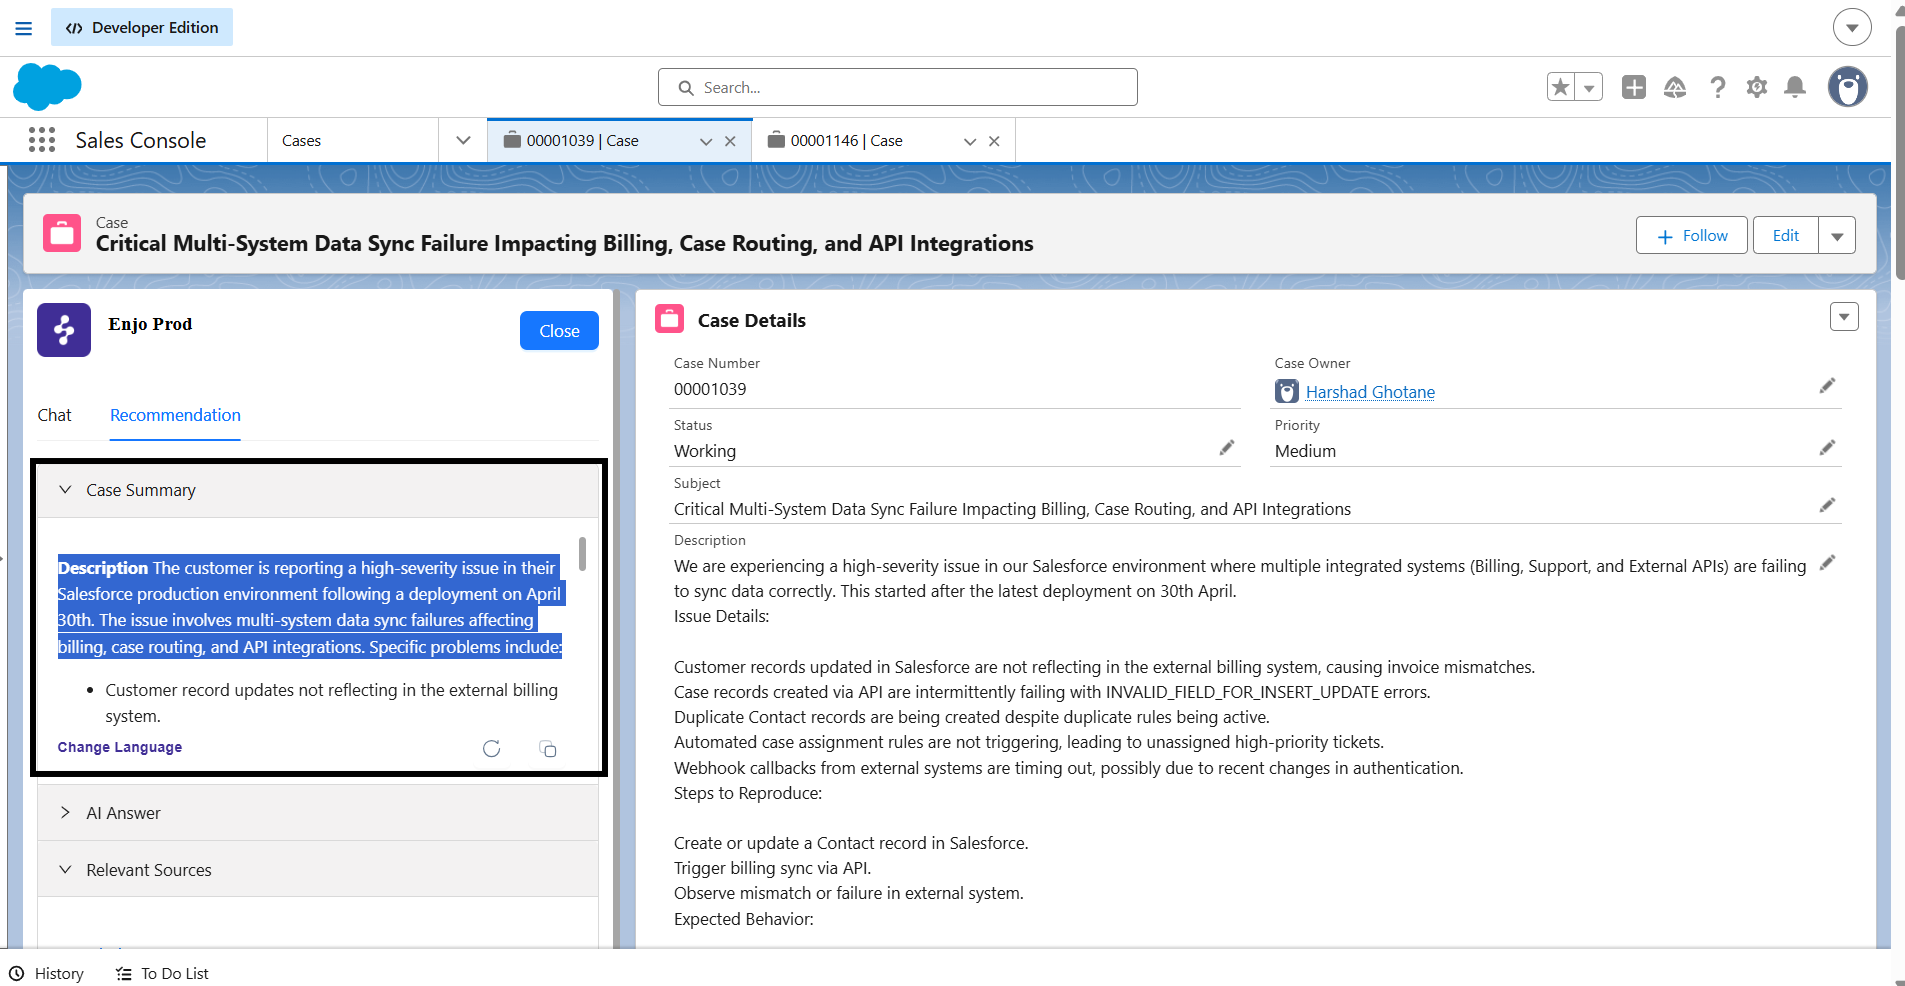Screen dimensions: 1905x986
Task: Open more actions dropdown next to Edit
Action: click(x=1837, y=236)
